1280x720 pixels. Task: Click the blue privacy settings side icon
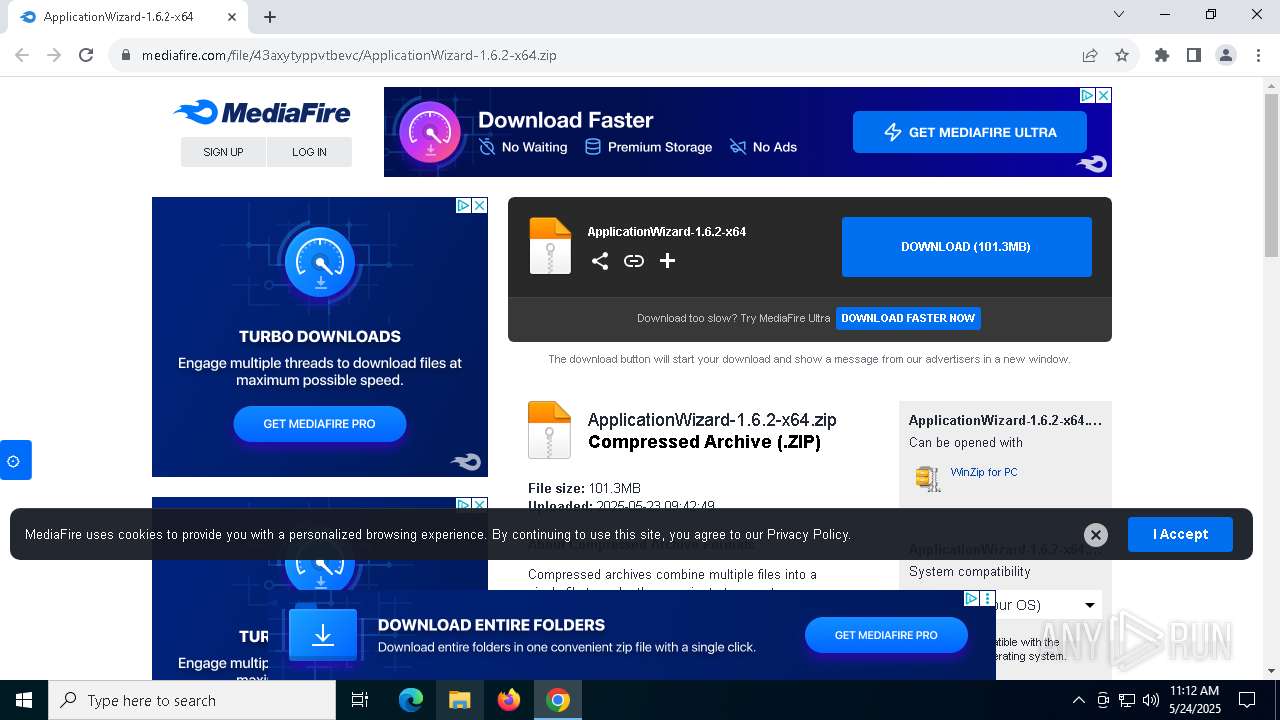click(14, 460)
